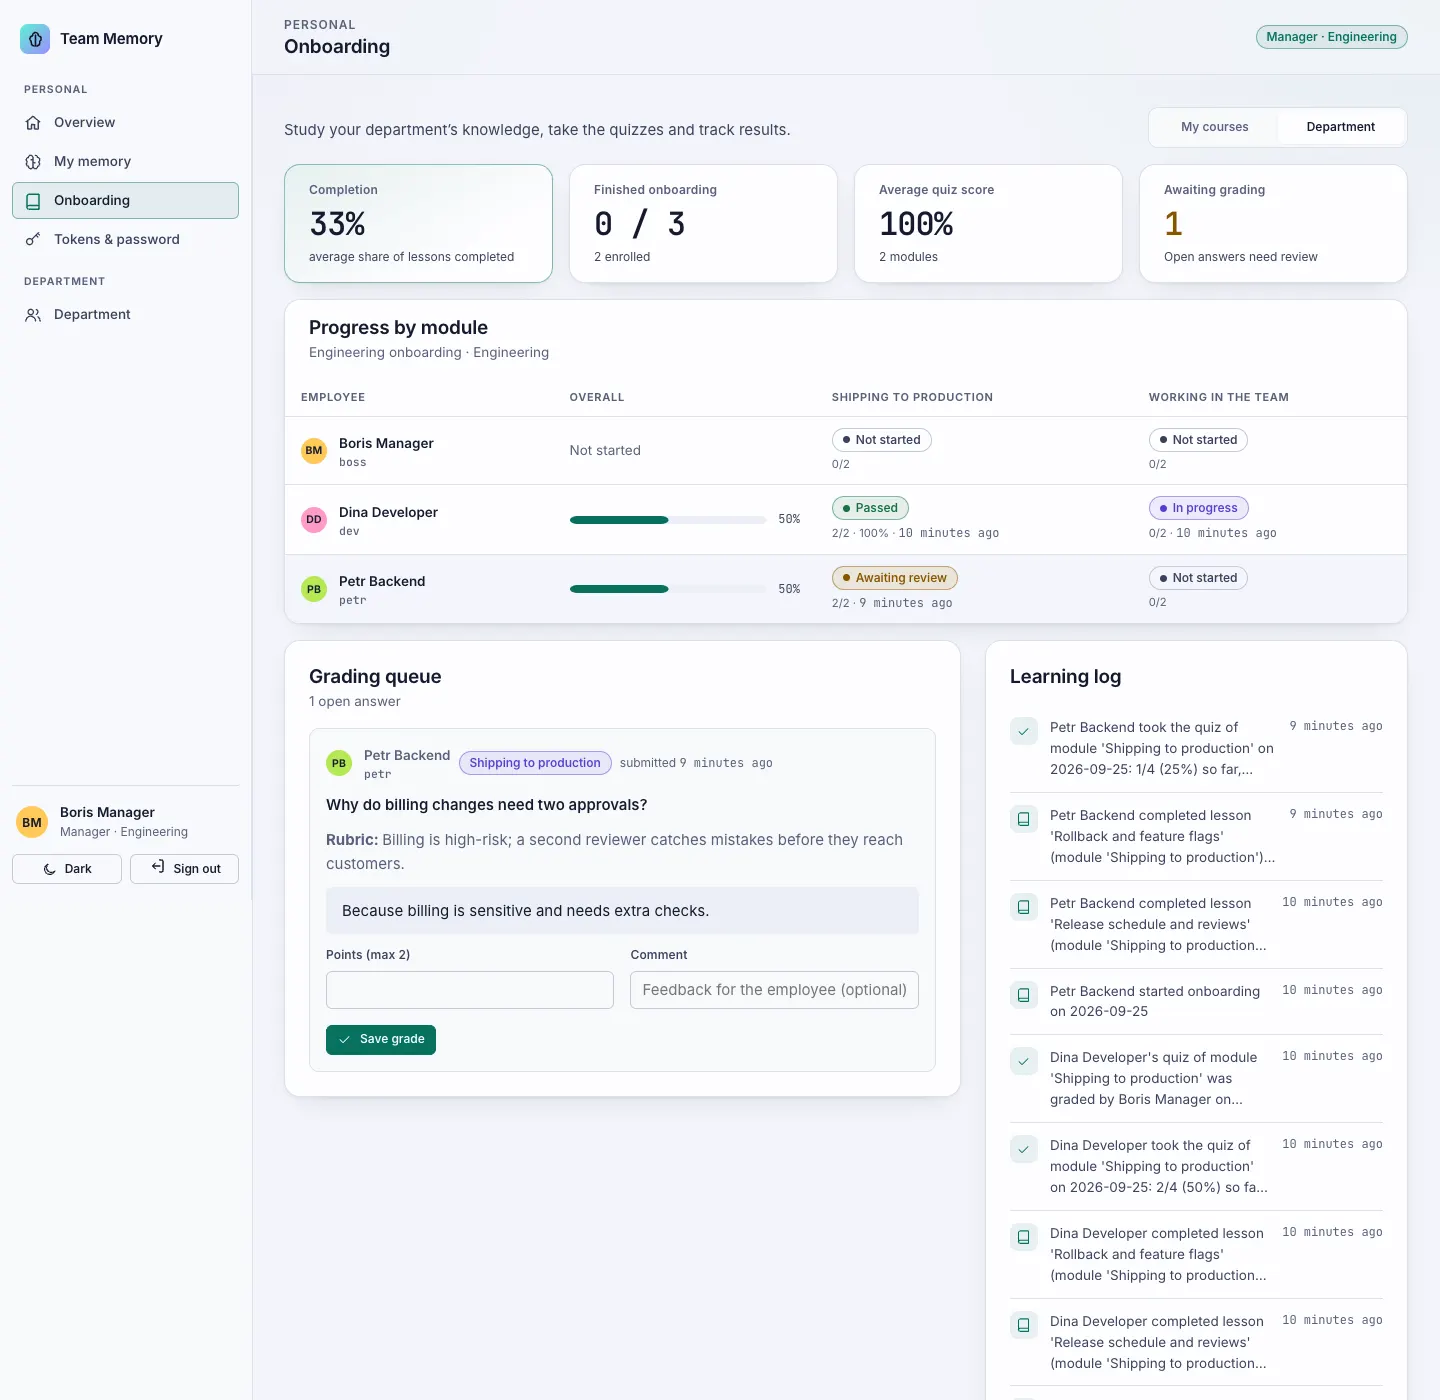
Task: Click the 'Finished onboarding' 0 / 3 card
Action: 703,223
